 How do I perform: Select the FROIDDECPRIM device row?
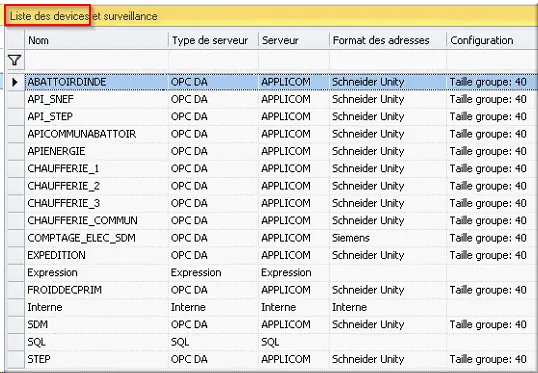(281, 290)
